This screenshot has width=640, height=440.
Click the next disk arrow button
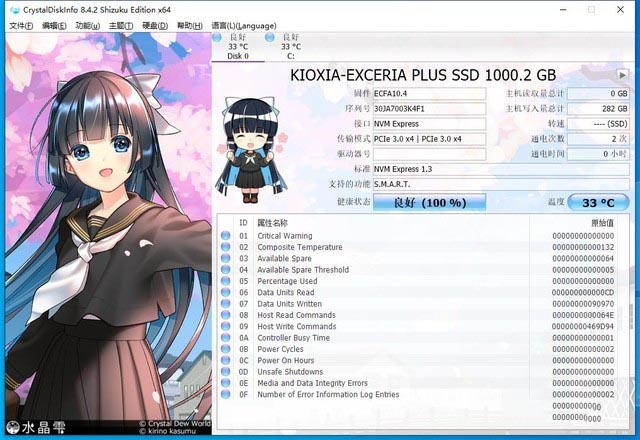point(622,75)
